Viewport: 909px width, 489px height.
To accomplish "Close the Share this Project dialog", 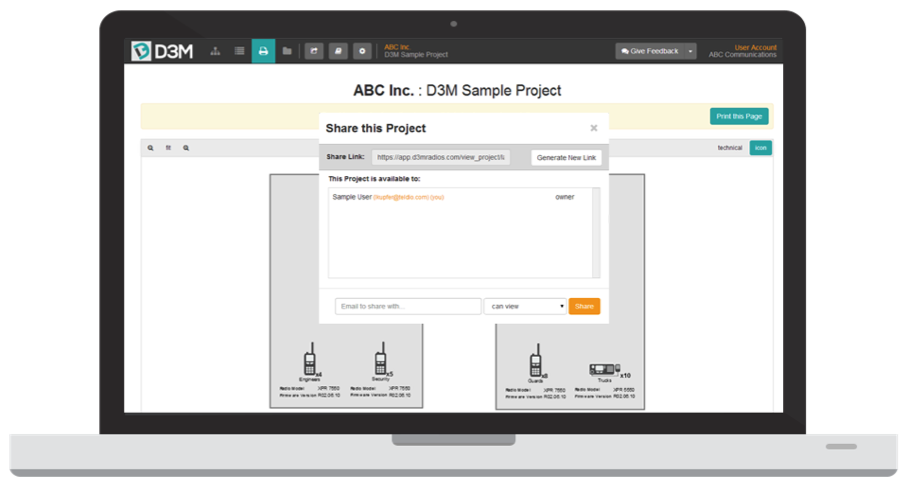I will (x=594, y=128).
